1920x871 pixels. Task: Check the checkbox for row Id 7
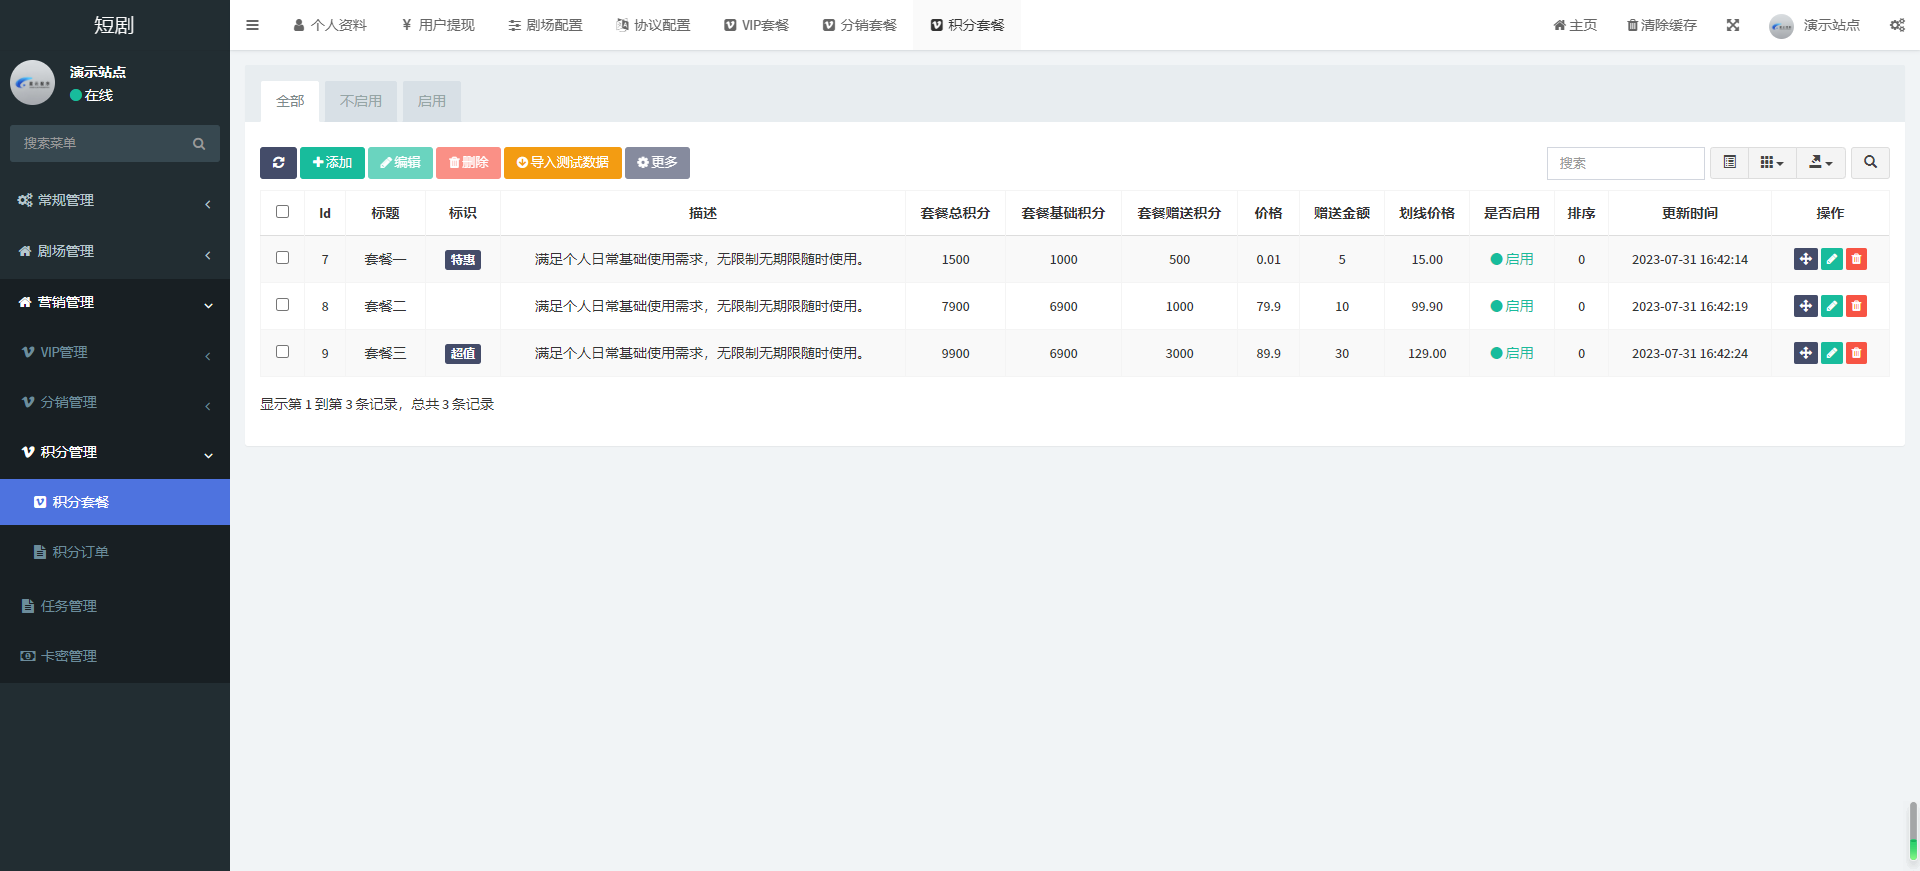coord(282,258)
